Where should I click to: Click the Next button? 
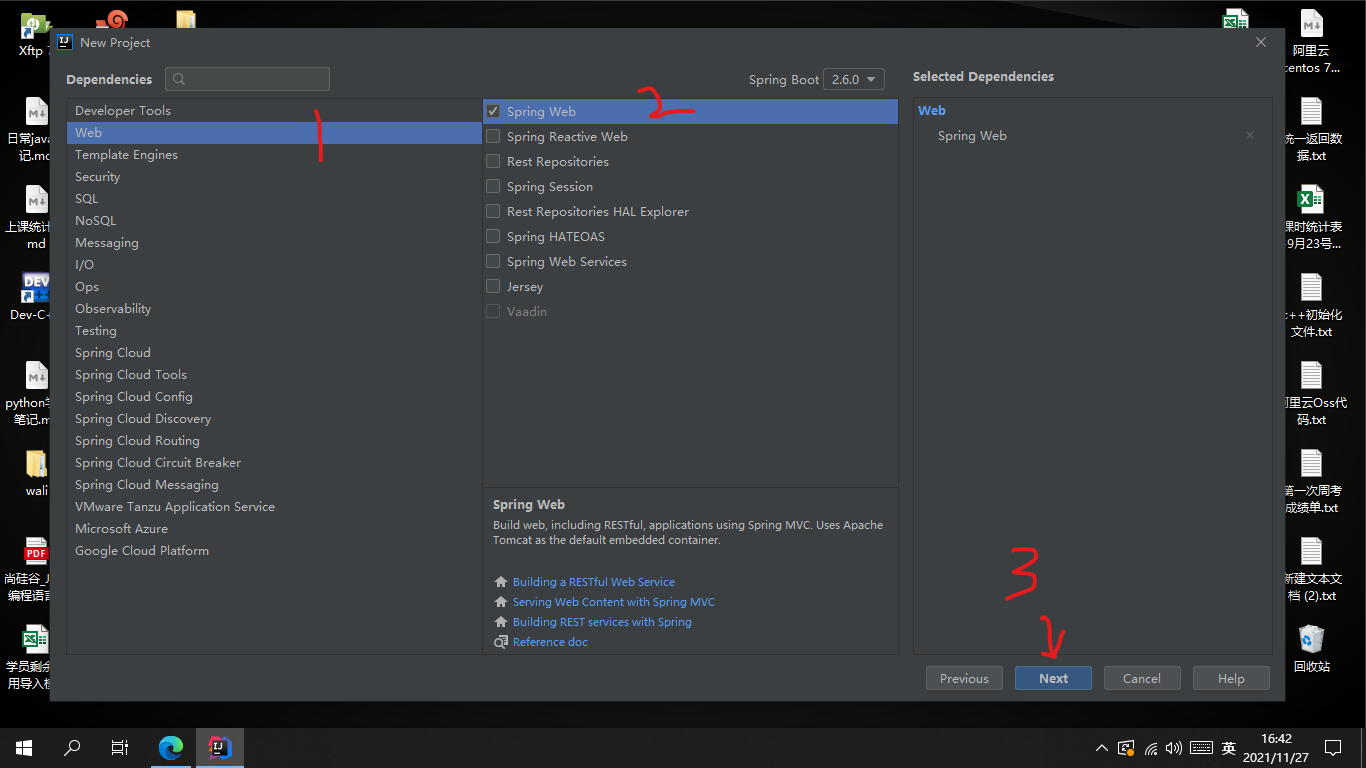[x=1053, y=678]
